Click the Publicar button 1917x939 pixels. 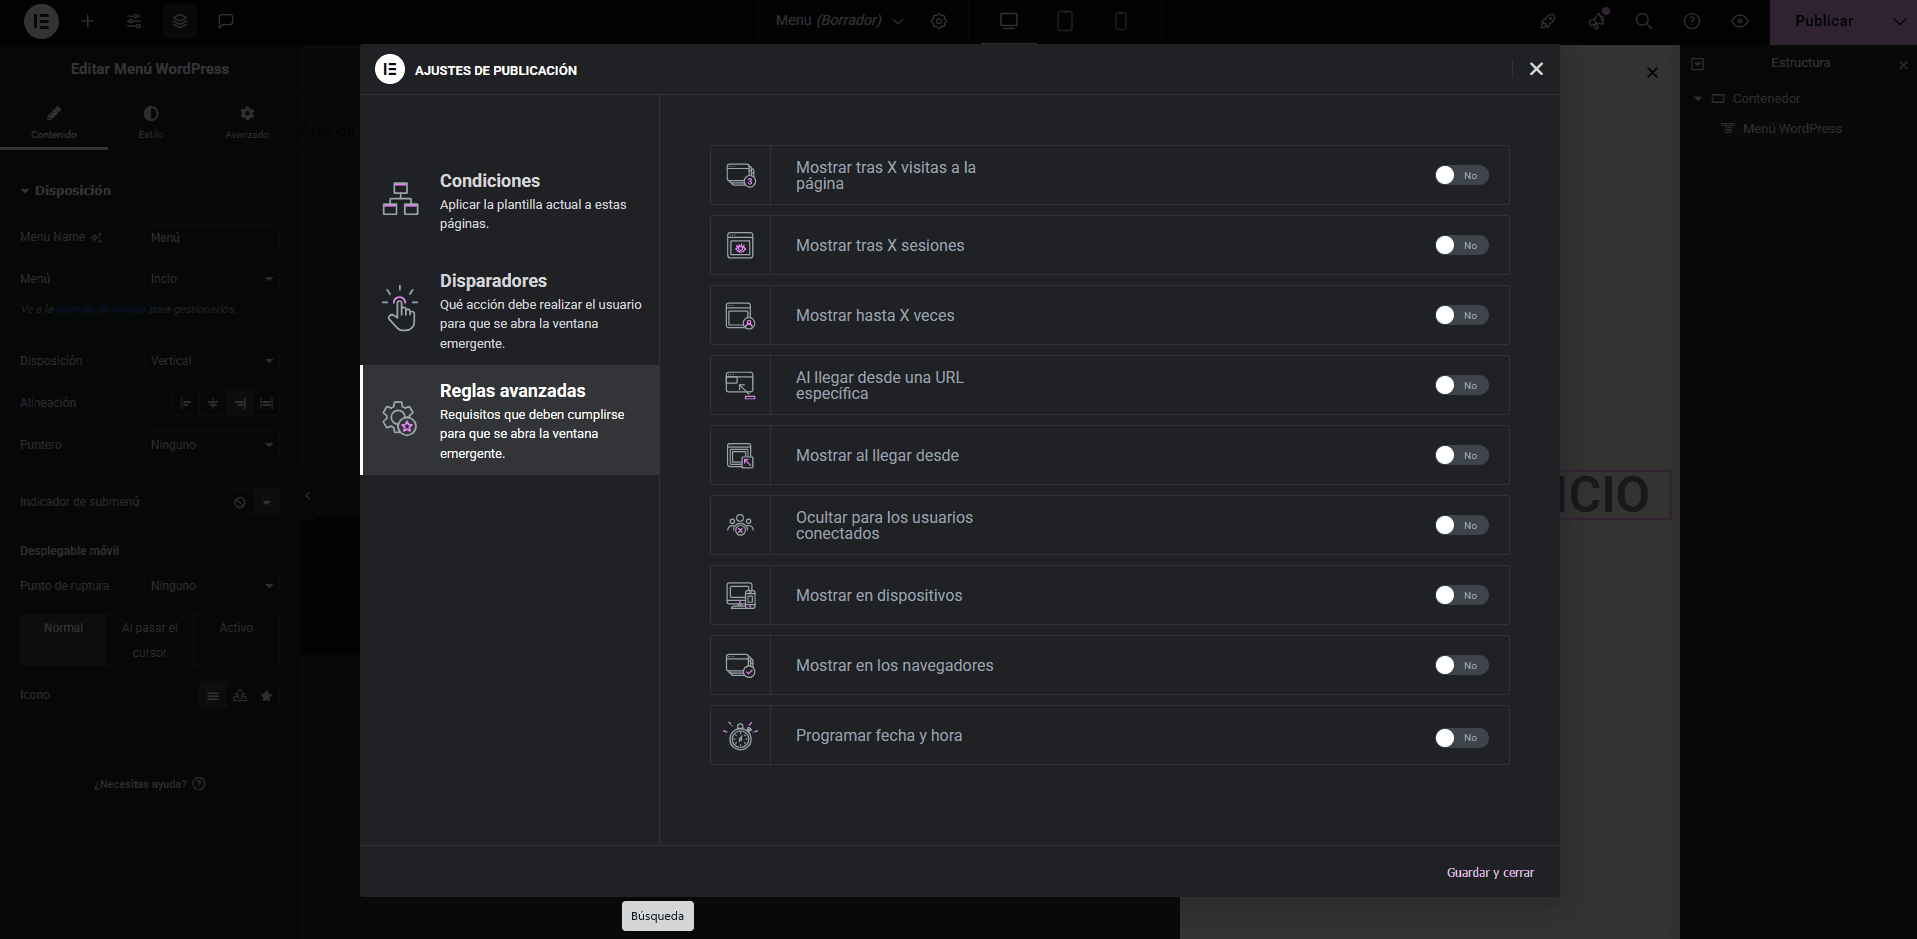1824,21
